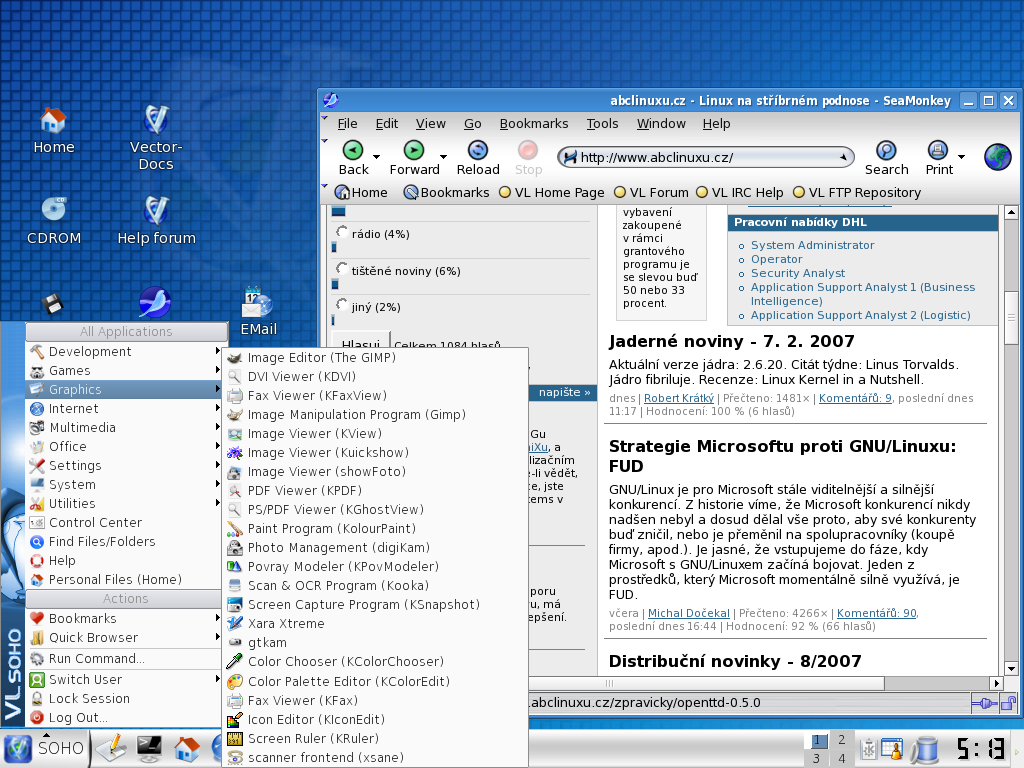Select the rádio (4%) poll option

tap(342, 232)
